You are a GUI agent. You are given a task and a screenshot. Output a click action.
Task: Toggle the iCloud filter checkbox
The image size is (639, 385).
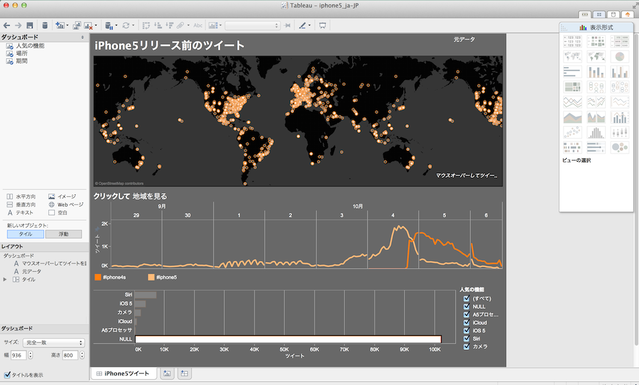point(467,323)
